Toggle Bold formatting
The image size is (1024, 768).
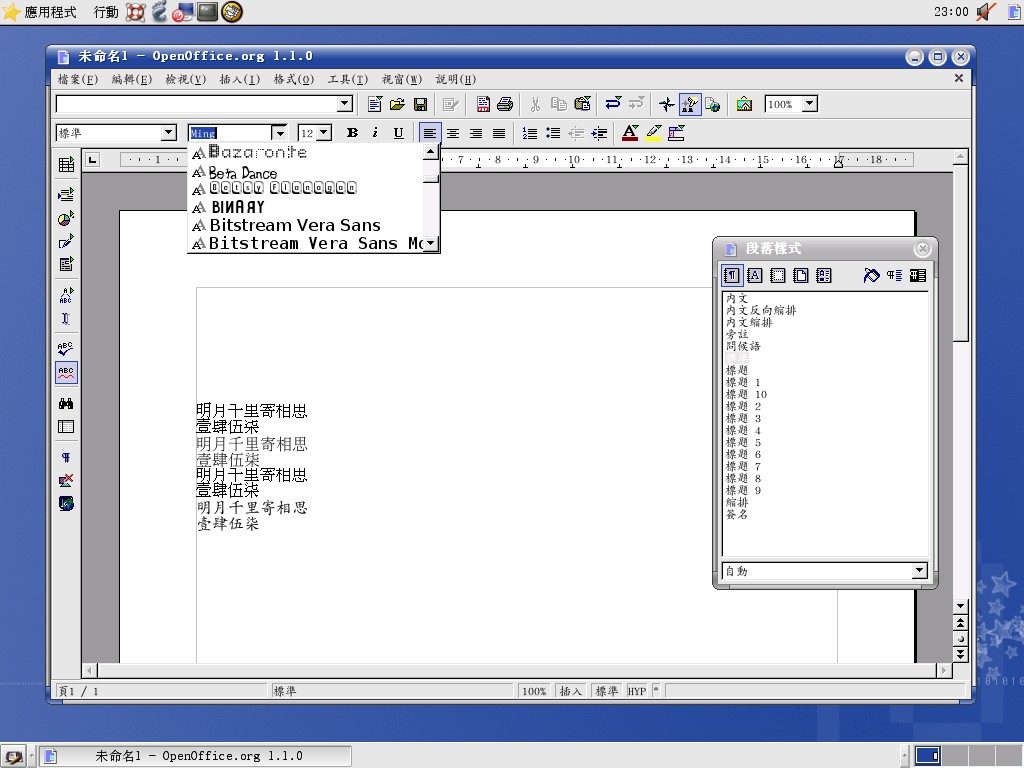tap(352, 133)
